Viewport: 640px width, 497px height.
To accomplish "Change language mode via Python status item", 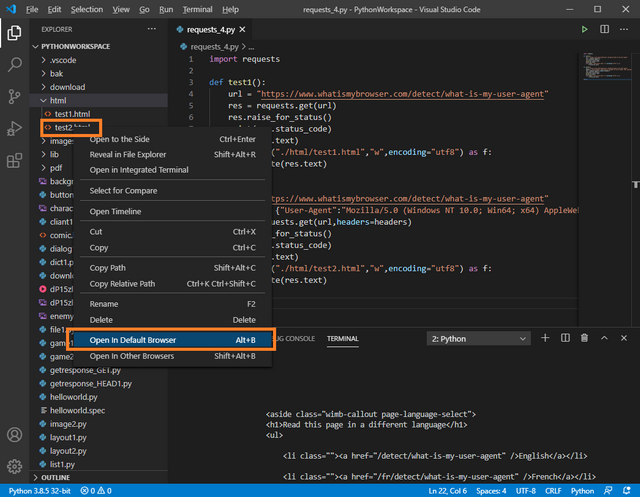I will point(582,490).
